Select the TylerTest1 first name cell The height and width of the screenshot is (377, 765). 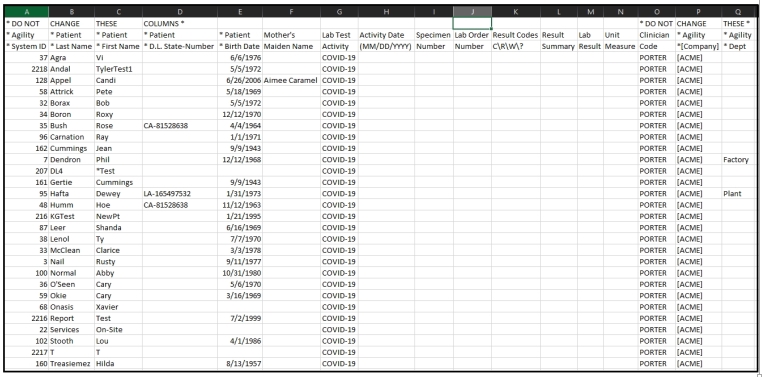pyautogui.click(x=119, y=69)
